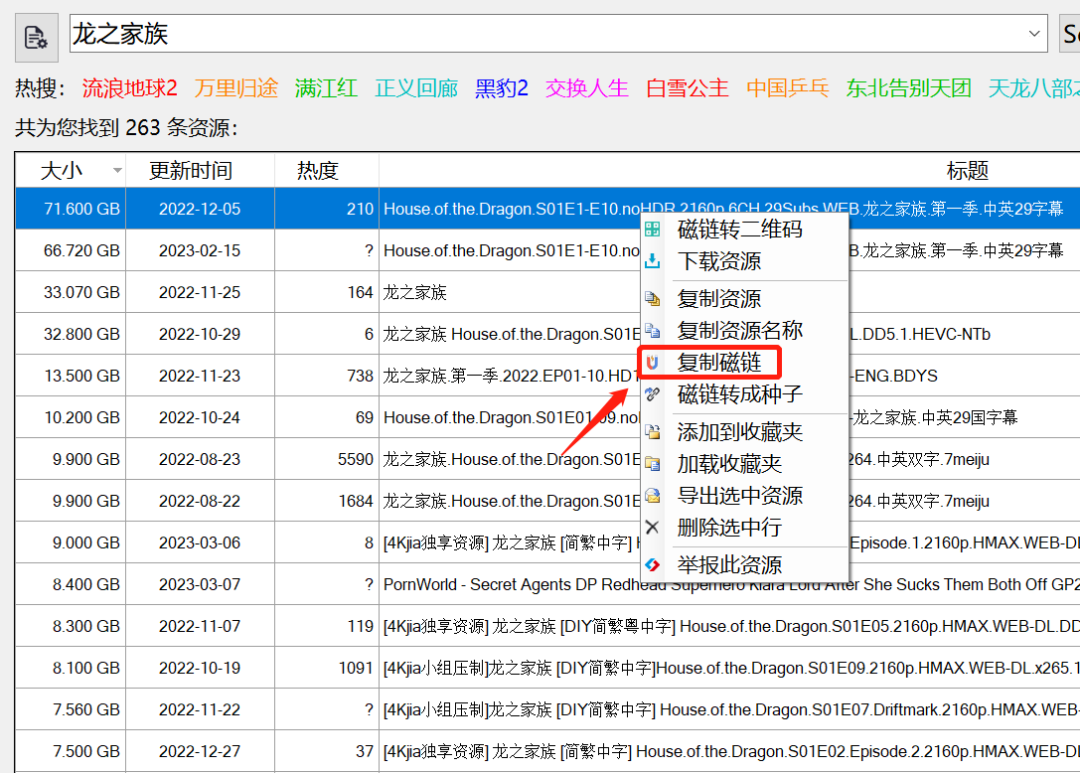The image size is (1080, 773).
Task: Click the icon beside 添加到收藏夹
Action: pos(652,432)
